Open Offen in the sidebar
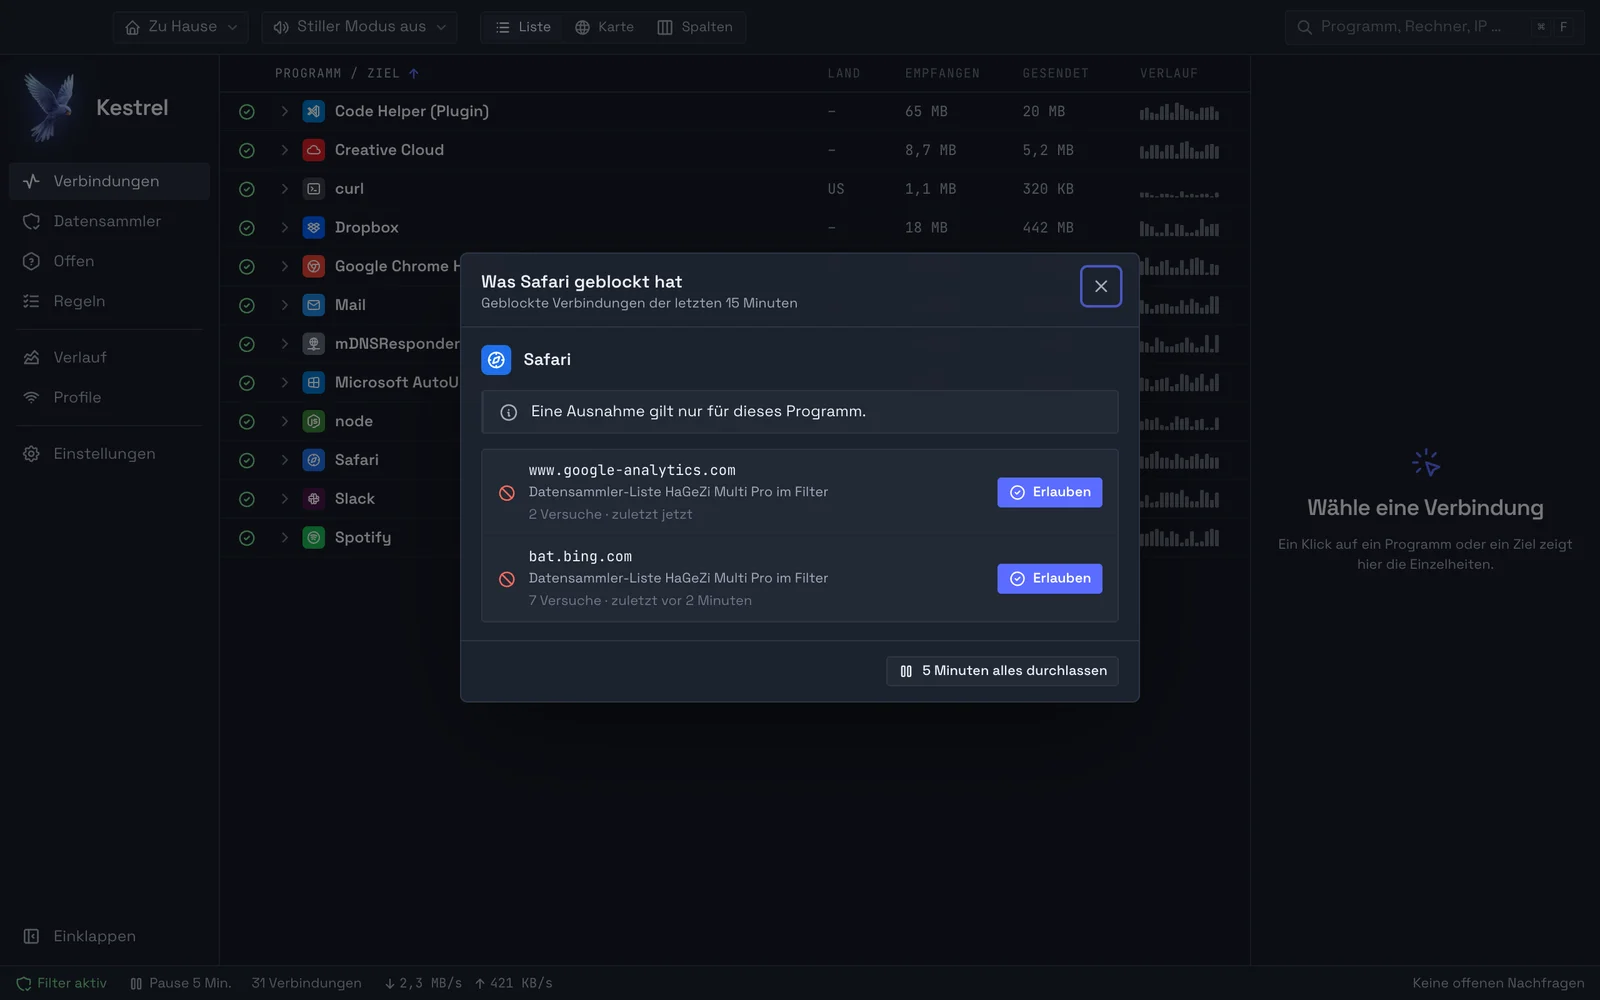This screenshot has width=1600, height=1000. [x=109, y=261]
